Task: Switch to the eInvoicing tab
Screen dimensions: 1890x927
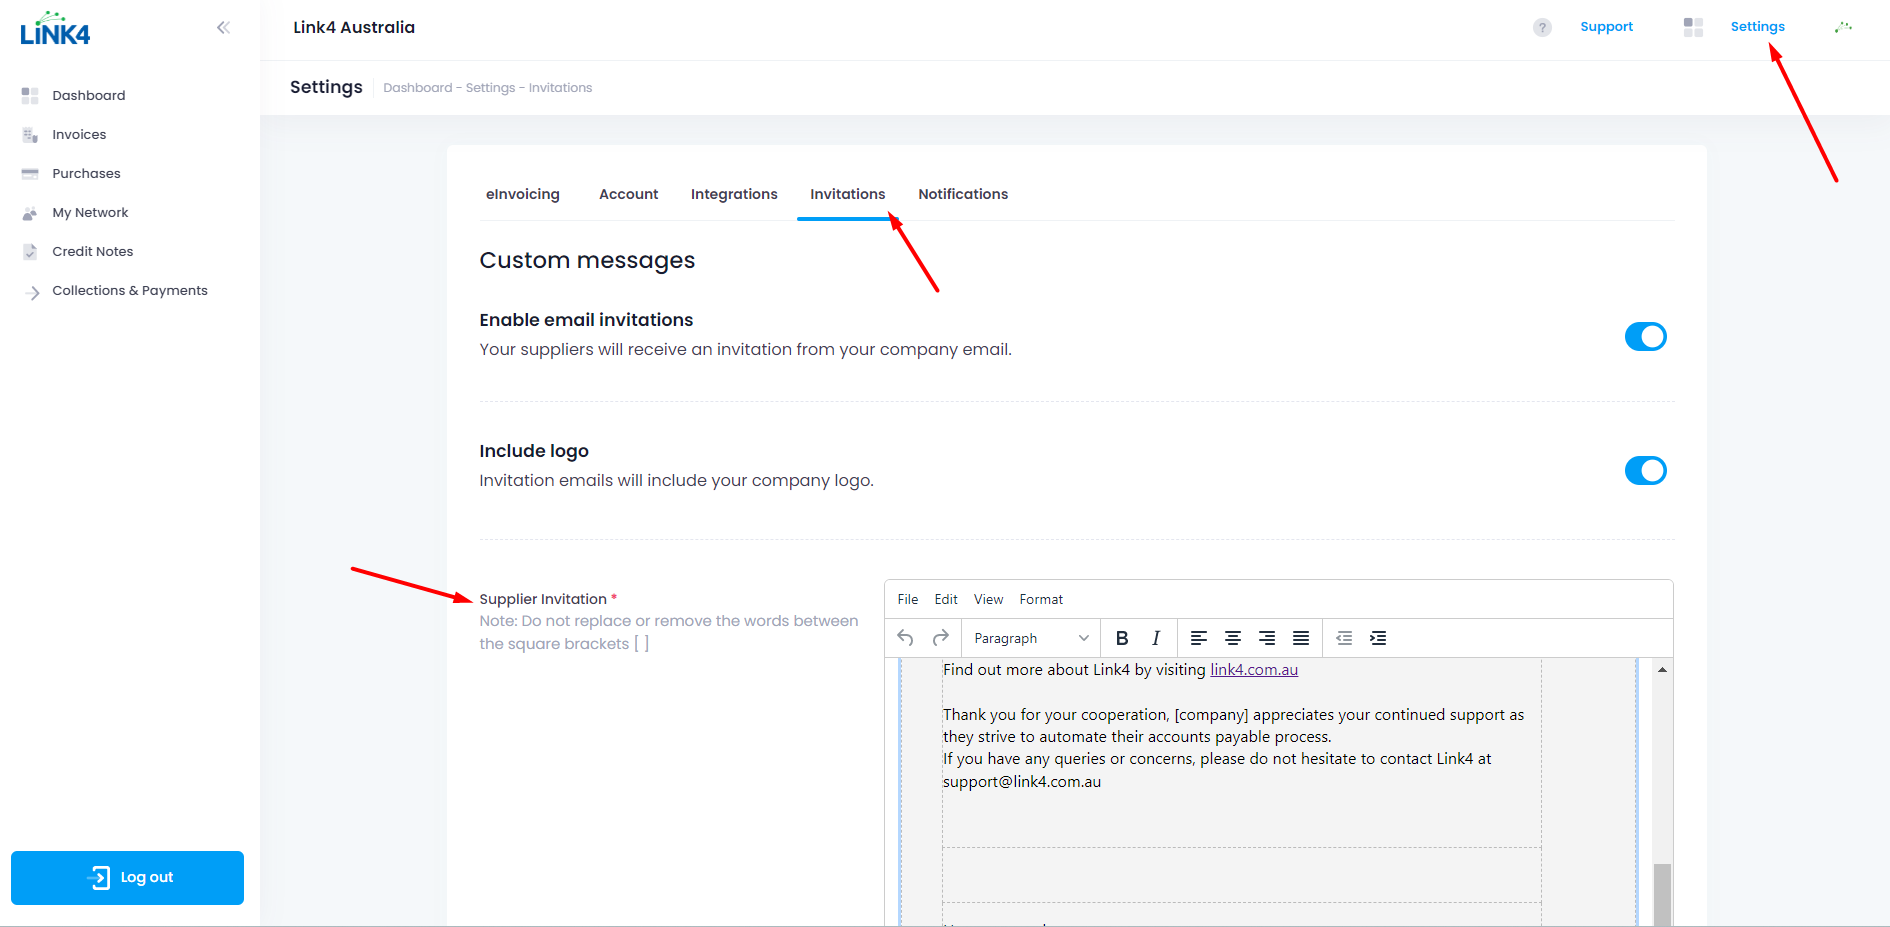Action: [523, 194]
